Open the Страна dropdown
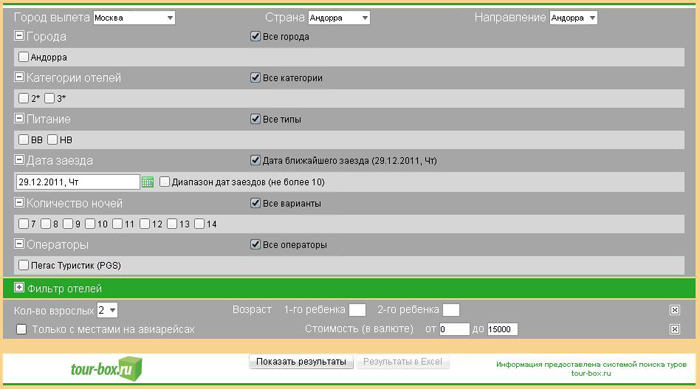 339,18
